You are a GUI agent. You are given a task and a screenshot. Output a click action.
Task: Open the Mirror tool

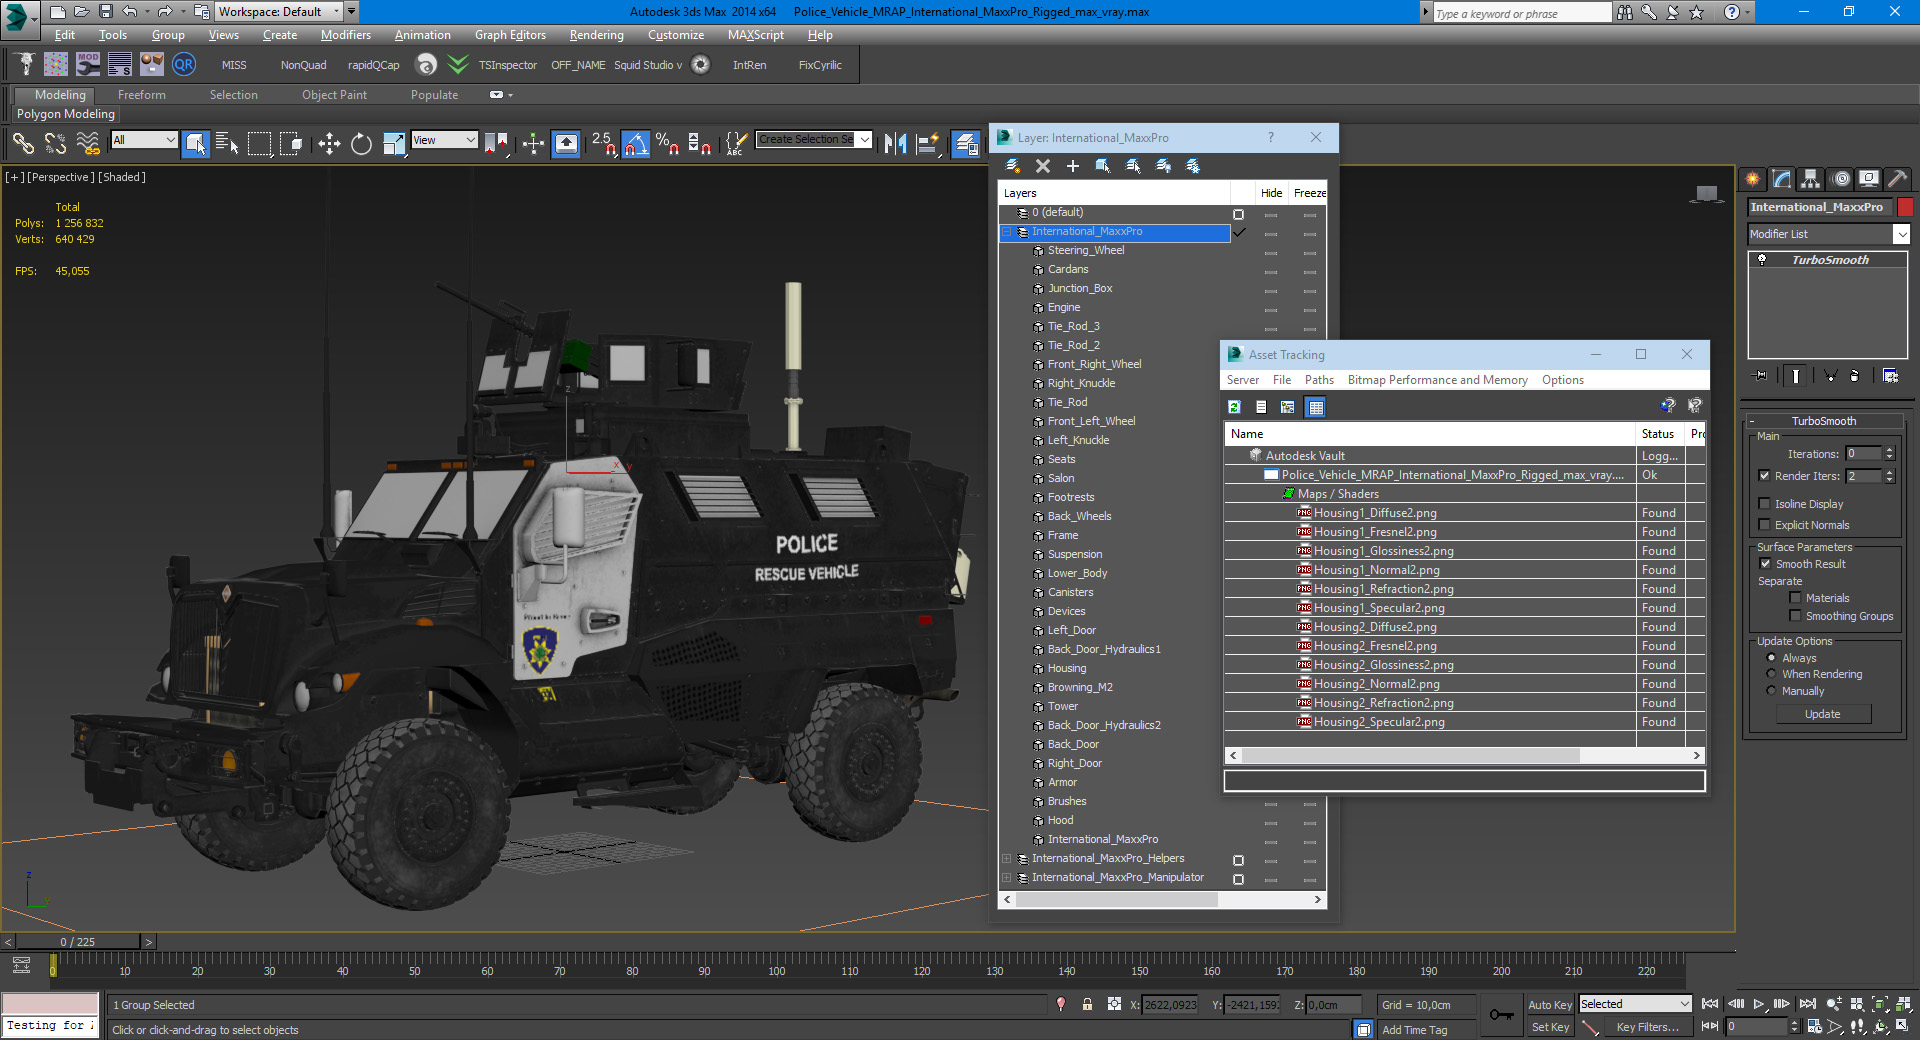coord(895,144)
